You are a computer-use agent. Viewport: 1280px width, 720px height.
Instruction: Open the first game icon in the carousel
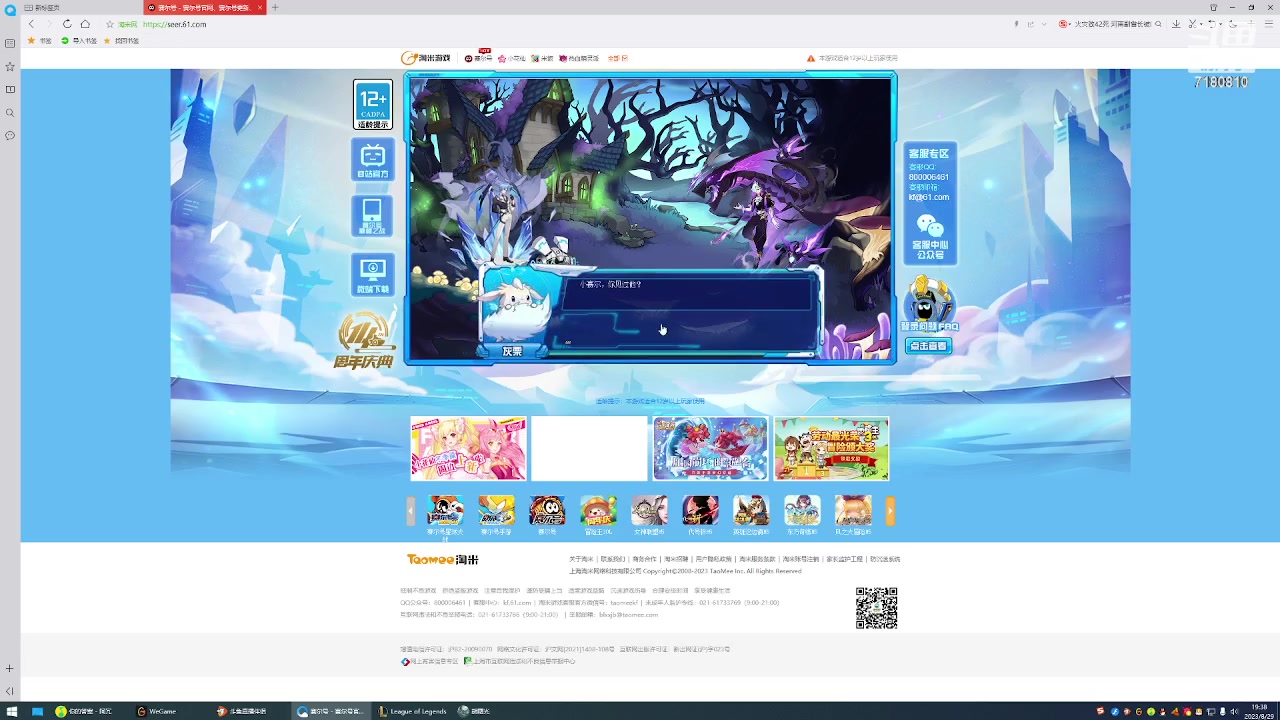445,510
